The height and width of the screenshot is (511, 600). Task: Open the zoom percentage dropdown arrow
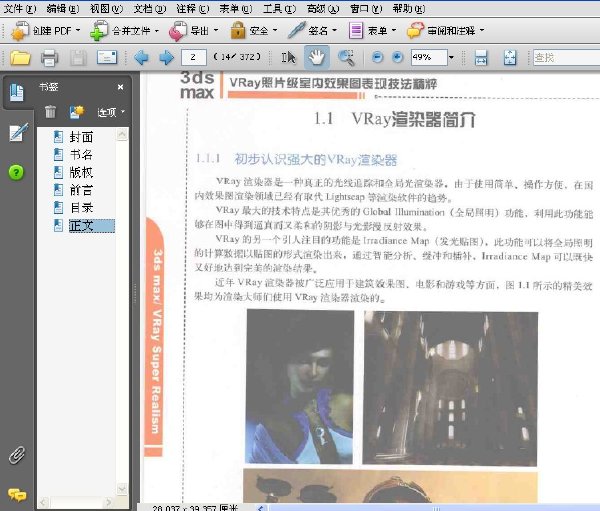[x=452, y=57]
